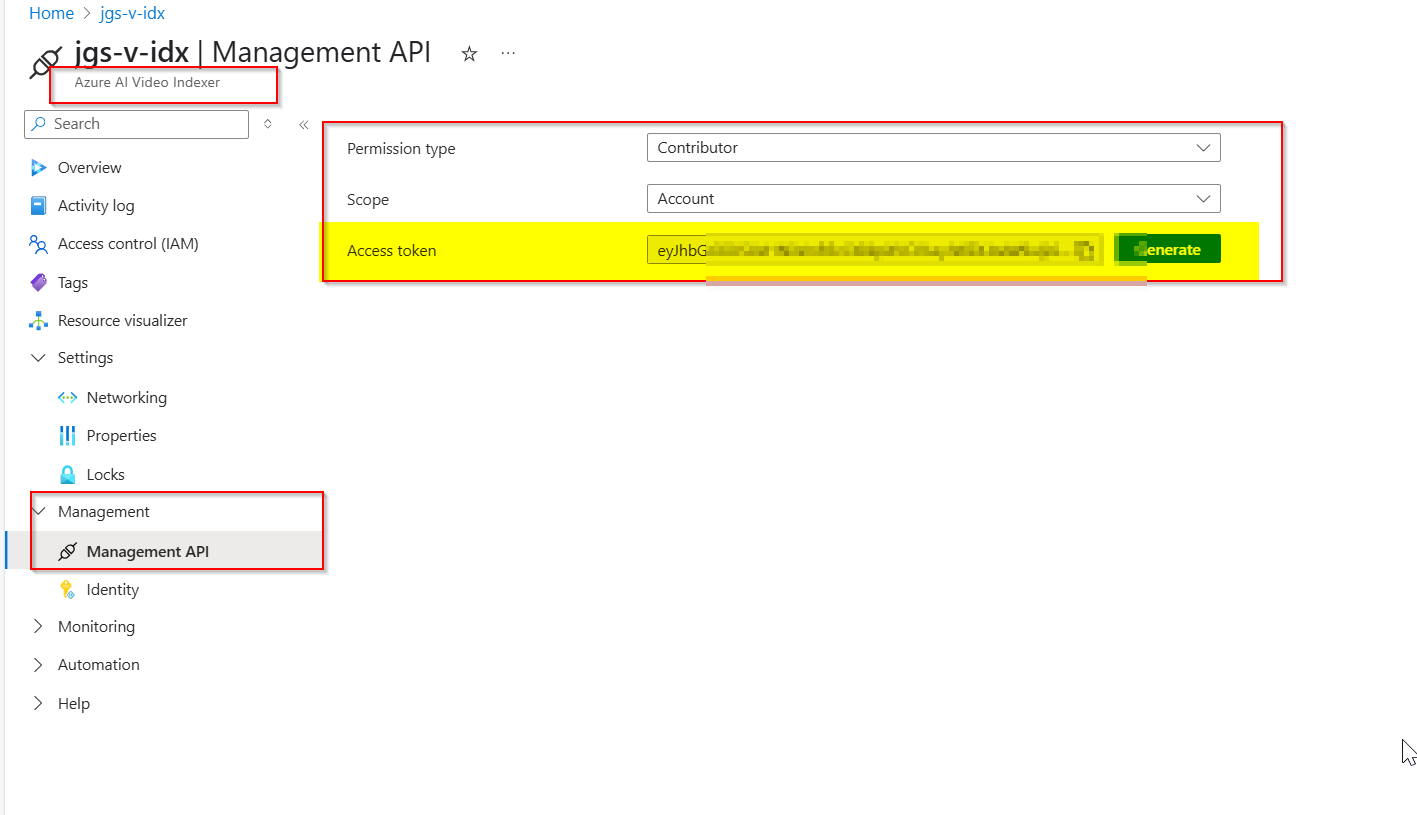
Task: Open the Identity page
Action: [x=113, y=589]
